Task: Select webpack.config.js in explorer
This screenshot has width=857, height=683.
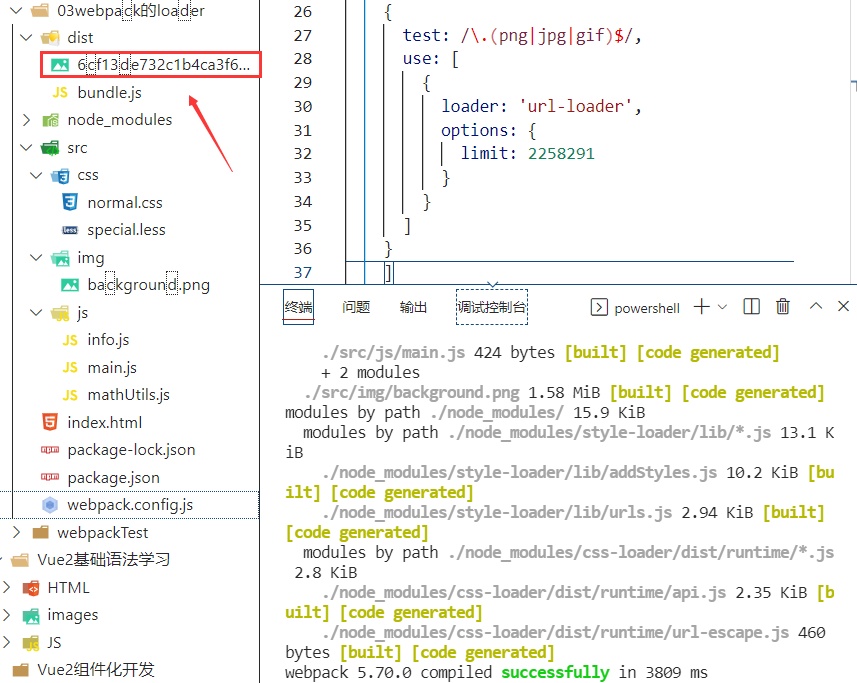Action: coord(130,505)
